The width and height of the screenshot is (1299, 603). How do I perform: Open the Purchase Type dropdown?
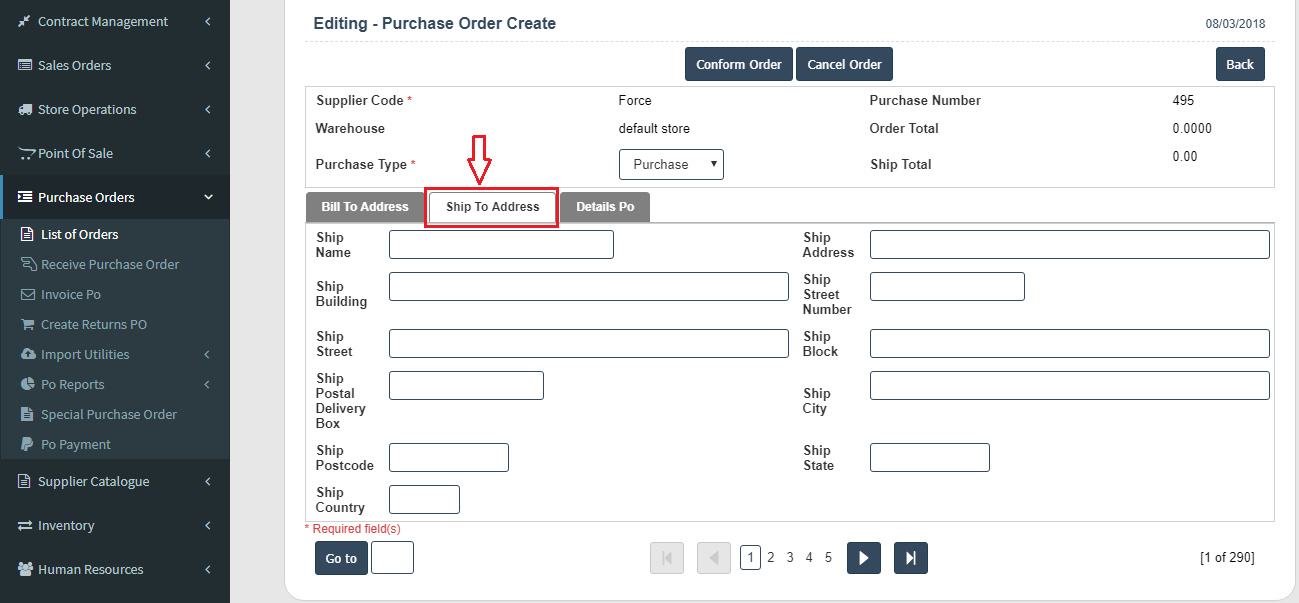[x=671, y=165]
